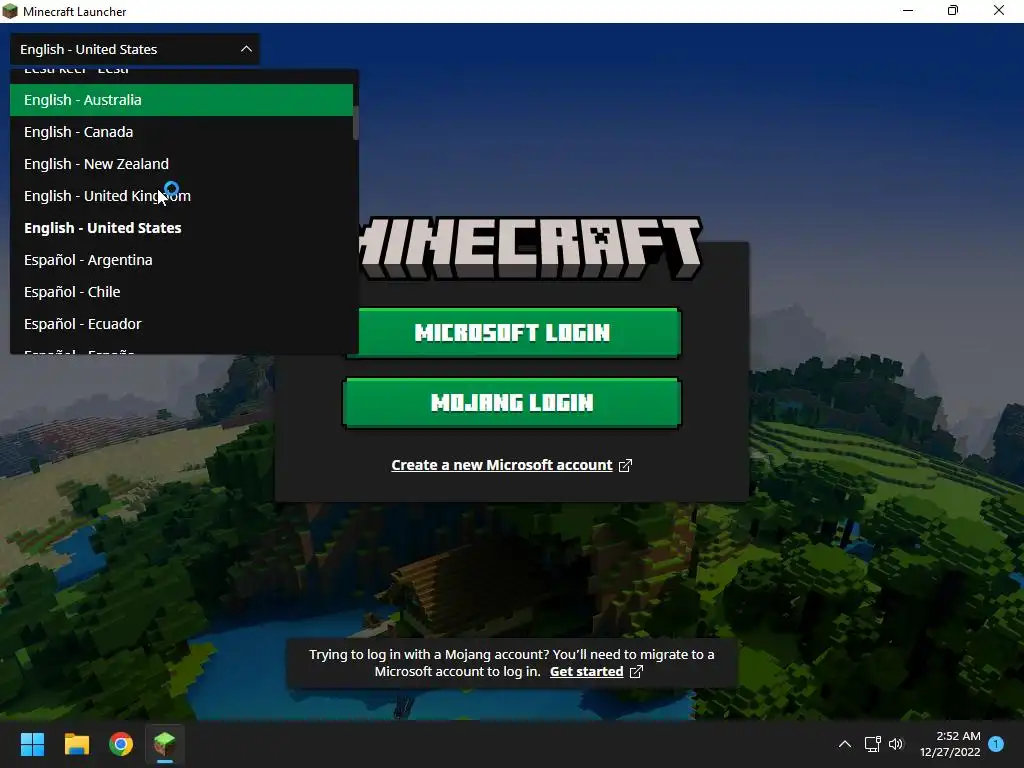This screenshot has height=768, width=1024.
Task: Click the language list scrollbar thumb
Action: 356,121
